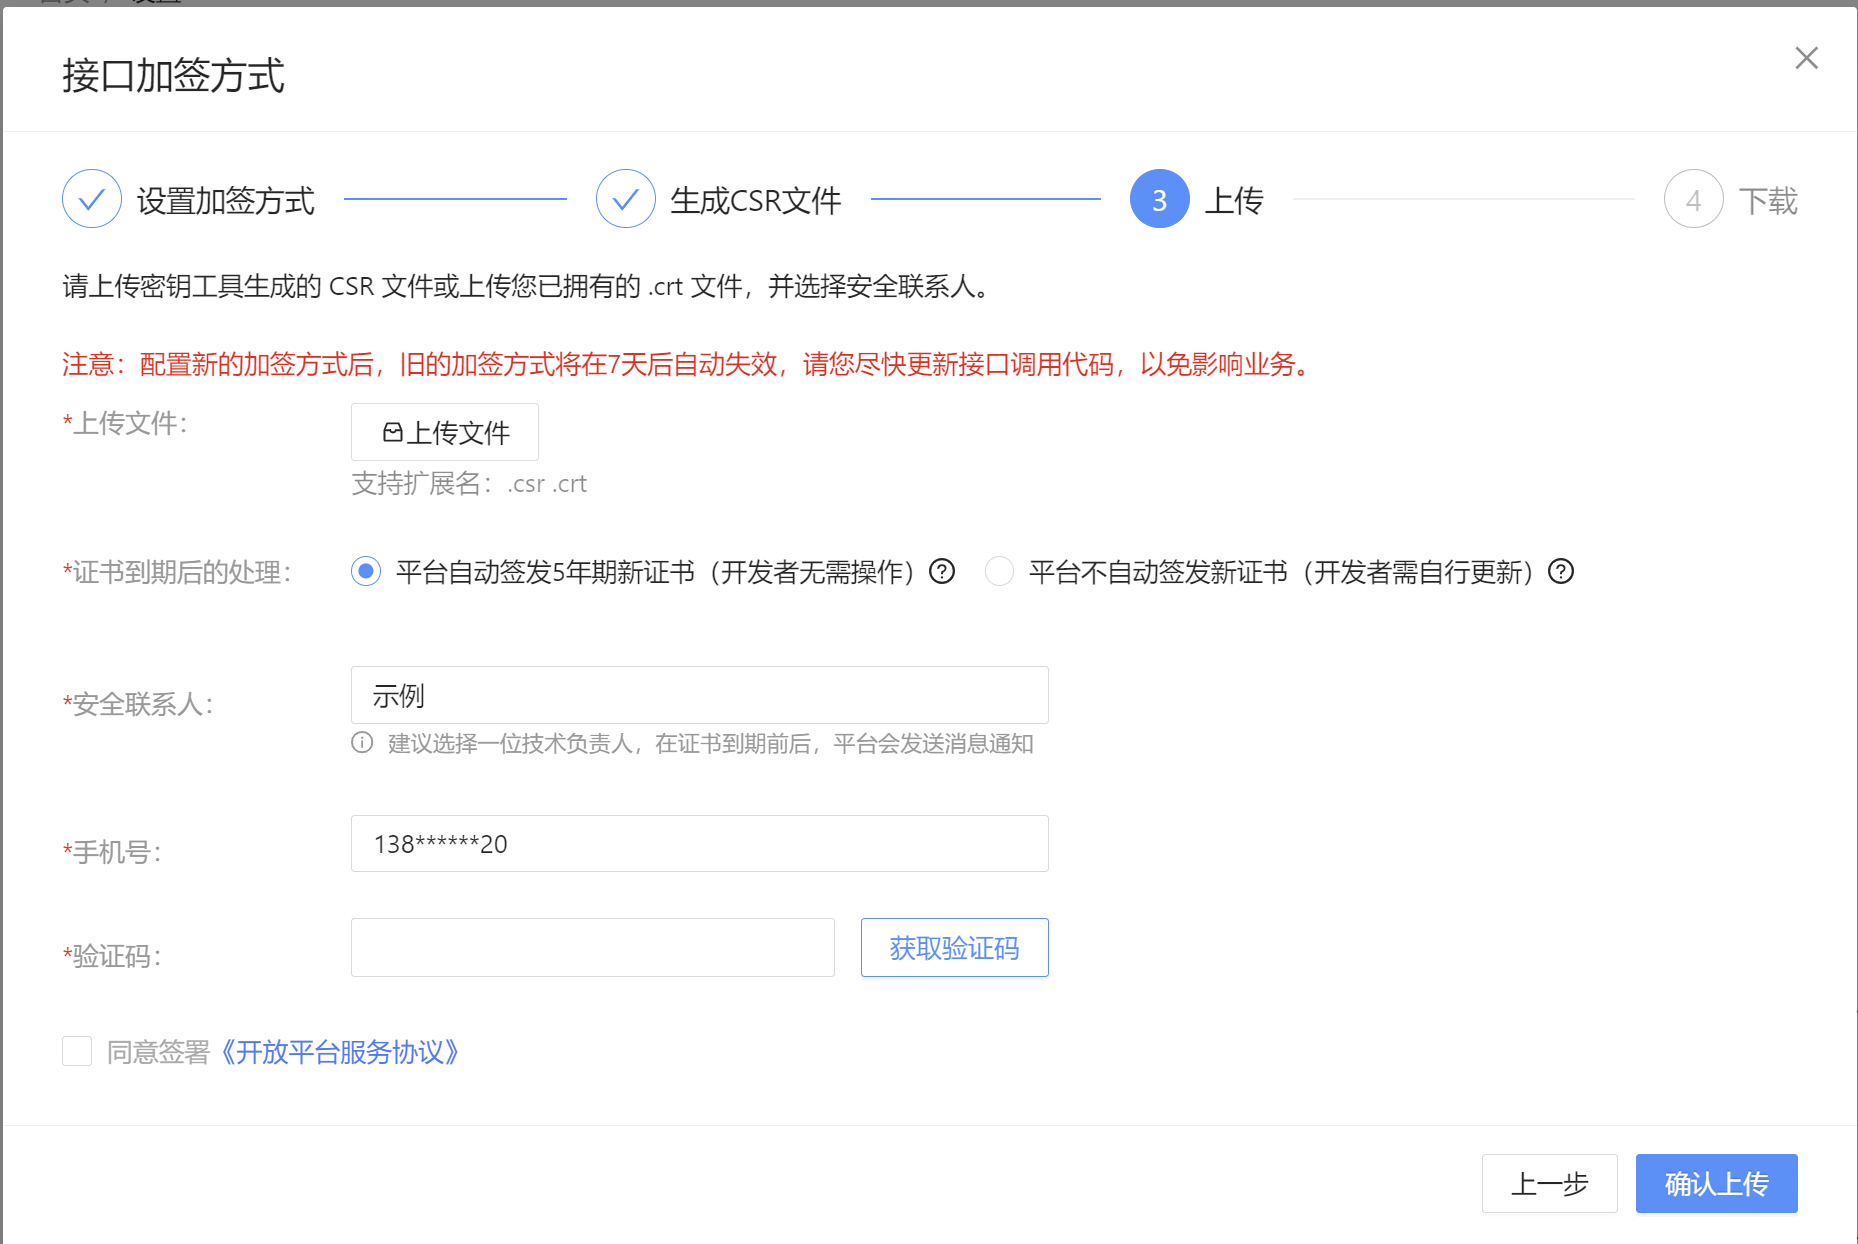The height and width of the screenshot is (1244, 1858).
Task: Click help icon after 开发者无需操作 option
Action: tap(942, 571)
